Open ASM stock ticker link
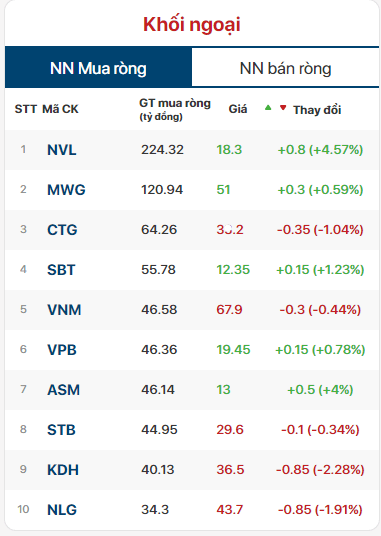The width and height of the screenshot is (381, 536). 64,390
